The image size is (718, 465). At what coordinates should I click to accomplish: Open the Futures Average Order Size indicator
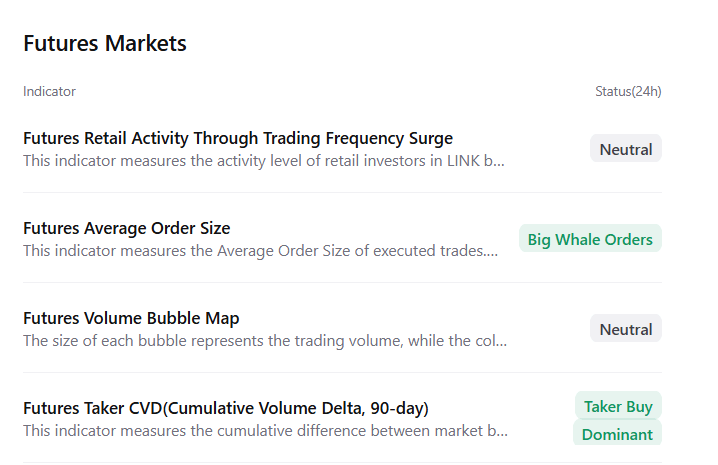[127, 228]
